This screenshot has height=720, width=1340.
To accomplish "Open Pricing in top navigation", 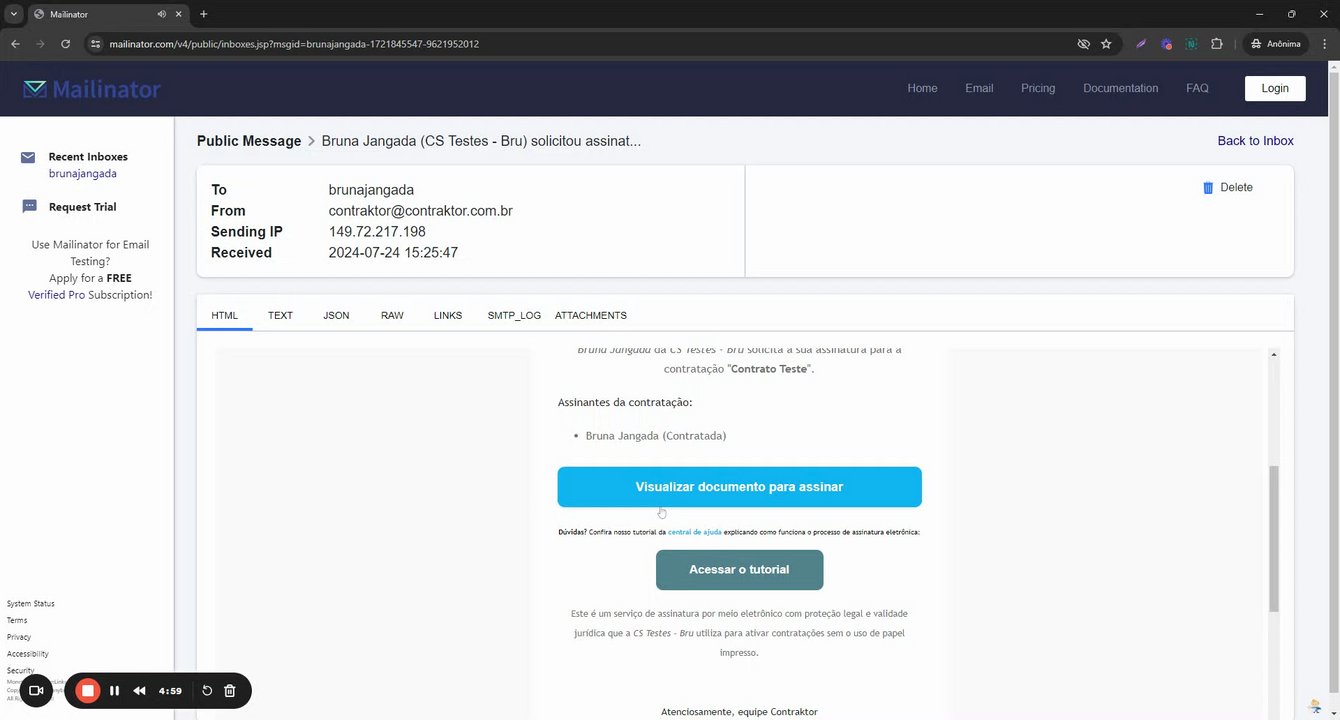I will 1038,88.
